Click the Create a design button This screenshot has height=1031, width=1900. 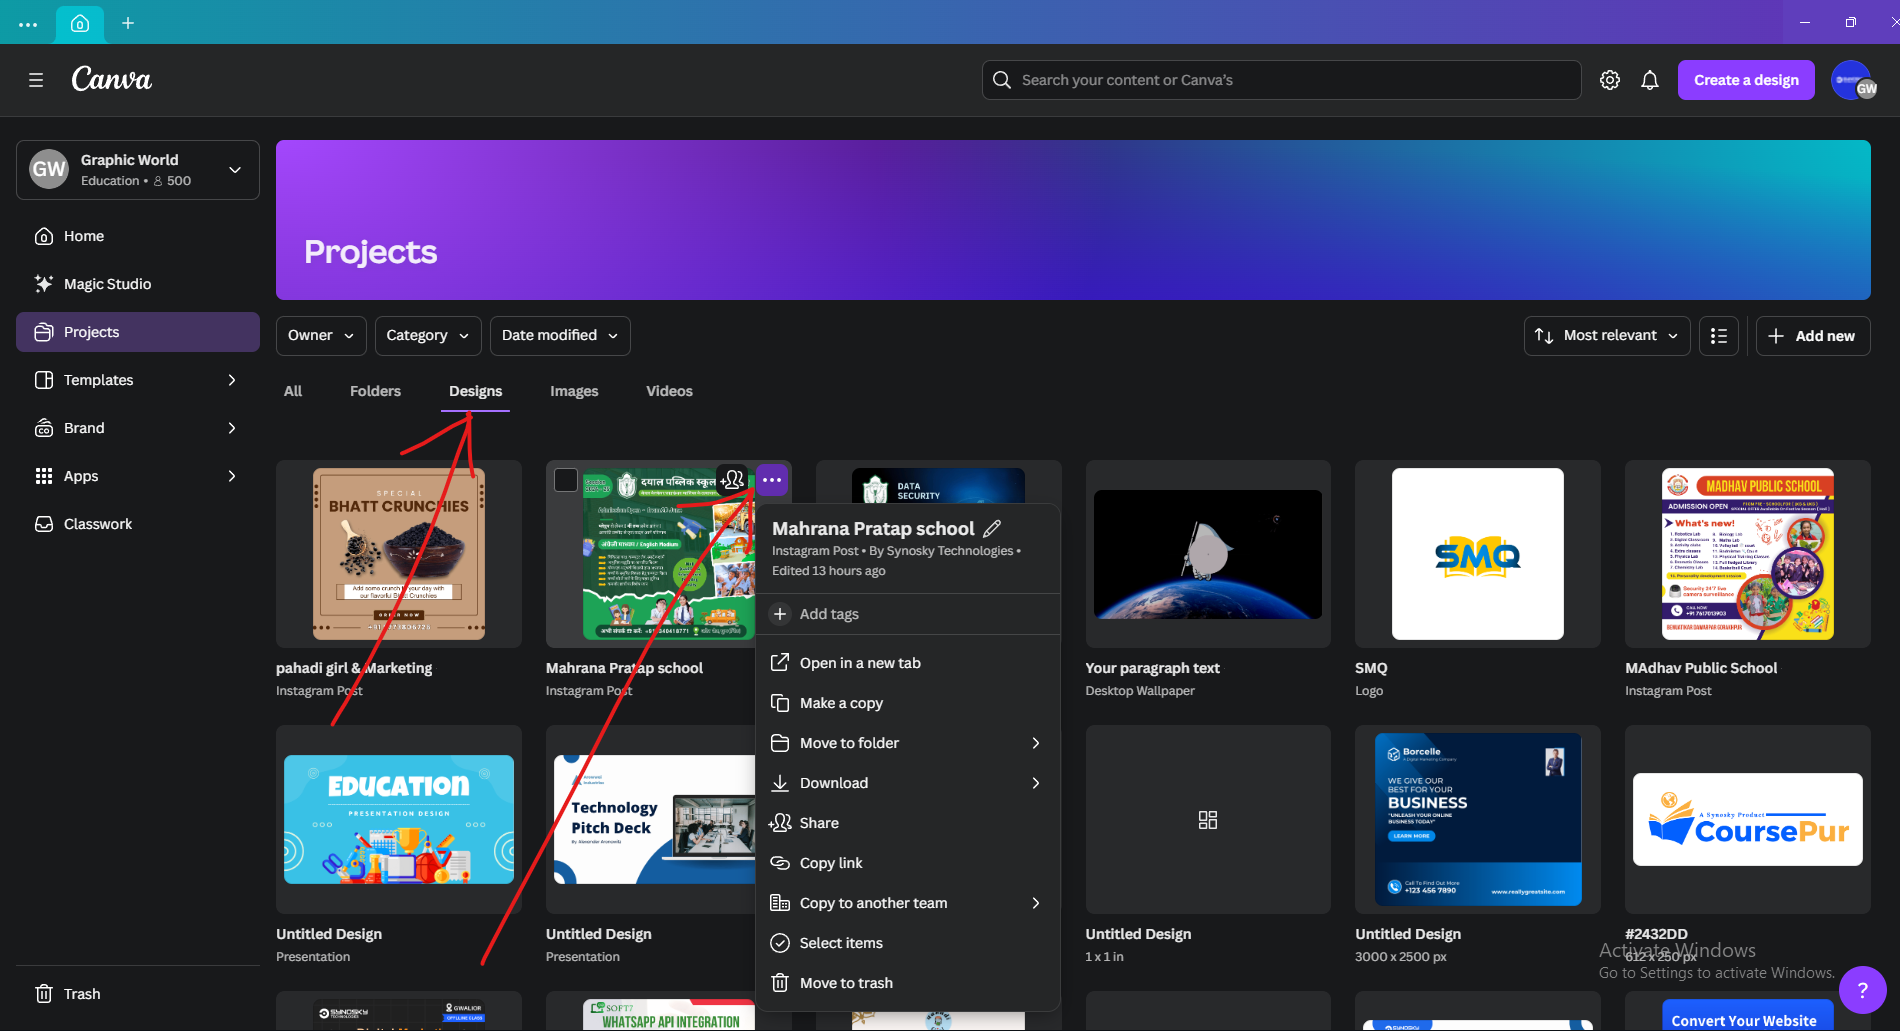[1746, 80]
